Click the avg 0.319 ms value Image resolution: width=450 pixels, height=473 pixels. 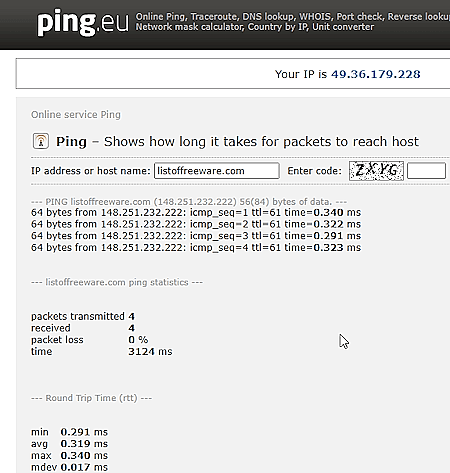(x=84, y=444)
